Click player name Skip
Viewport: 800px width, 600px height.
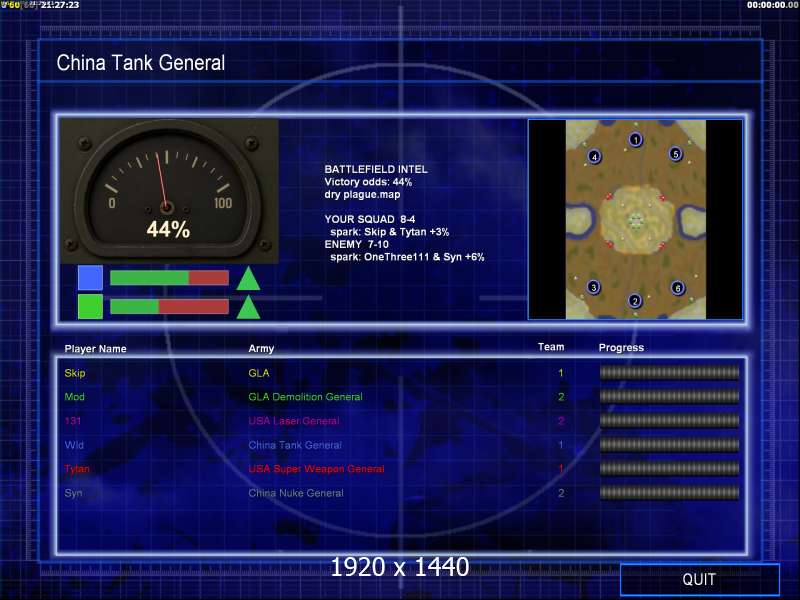75,373
